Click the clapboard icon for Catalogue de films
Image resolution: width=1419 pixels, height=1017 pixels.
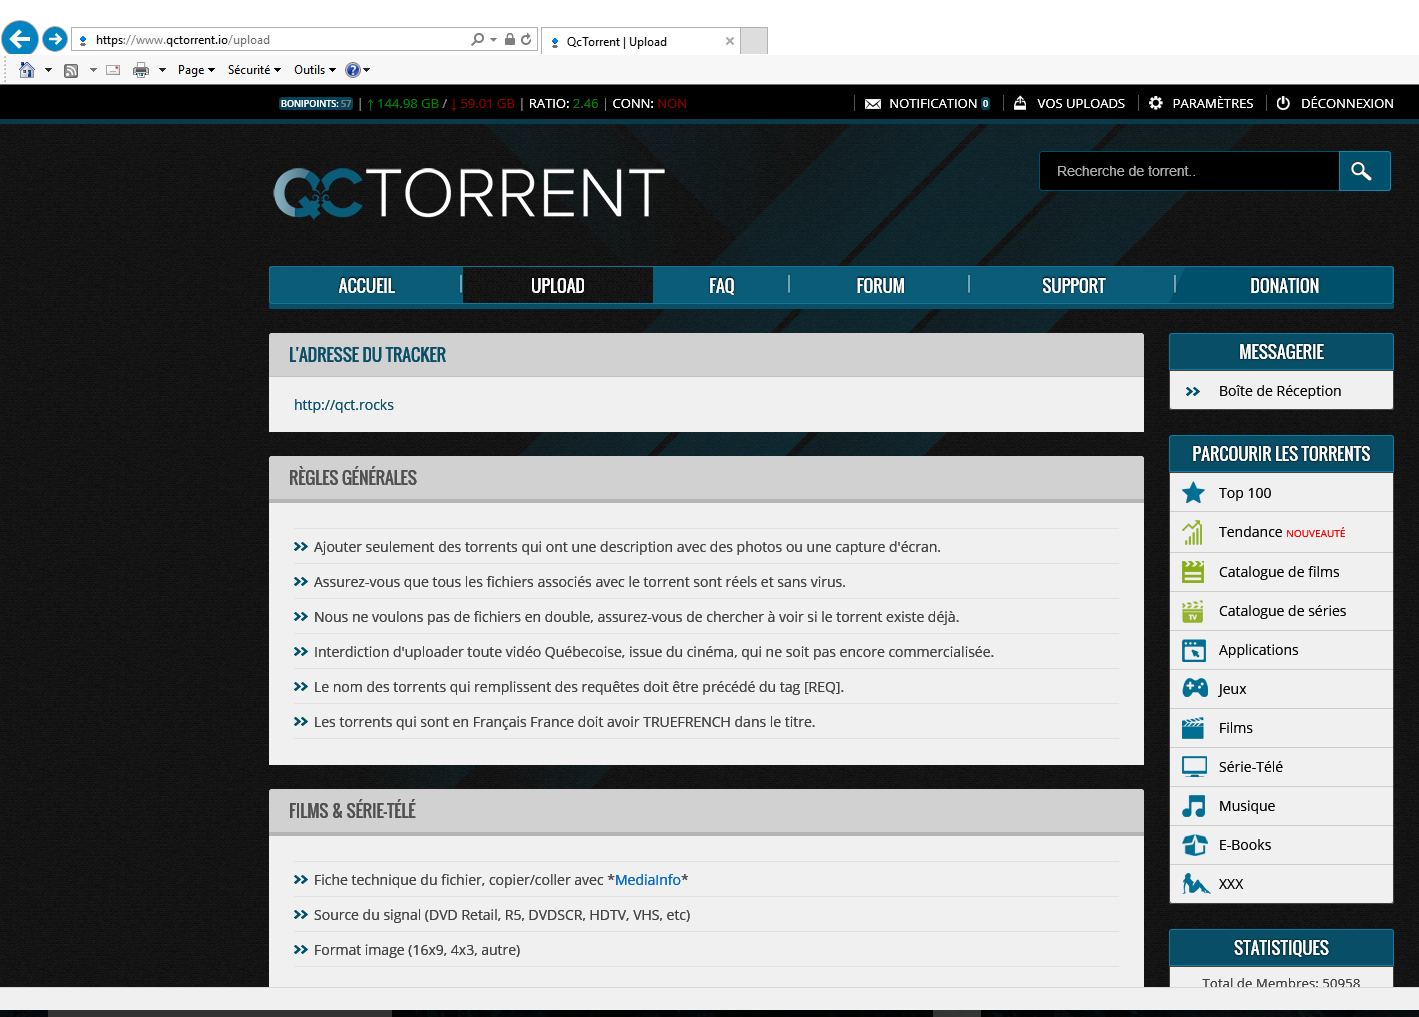[1193, 572]
